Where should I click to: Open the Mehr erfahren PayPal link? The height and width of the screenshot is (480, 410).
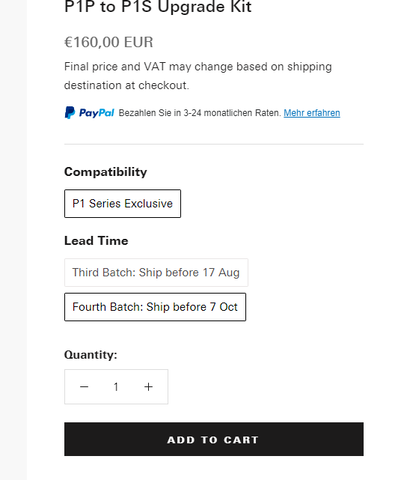[312, 113]
